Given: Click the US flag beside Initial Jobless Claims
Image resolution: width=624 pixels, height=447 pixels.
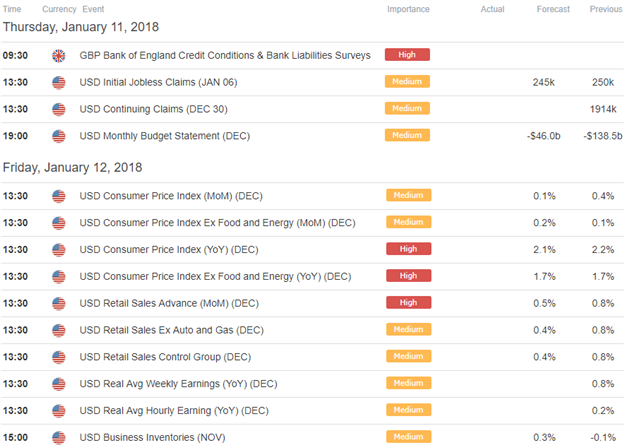Looking at the screenshot, I should click(59, 83).
